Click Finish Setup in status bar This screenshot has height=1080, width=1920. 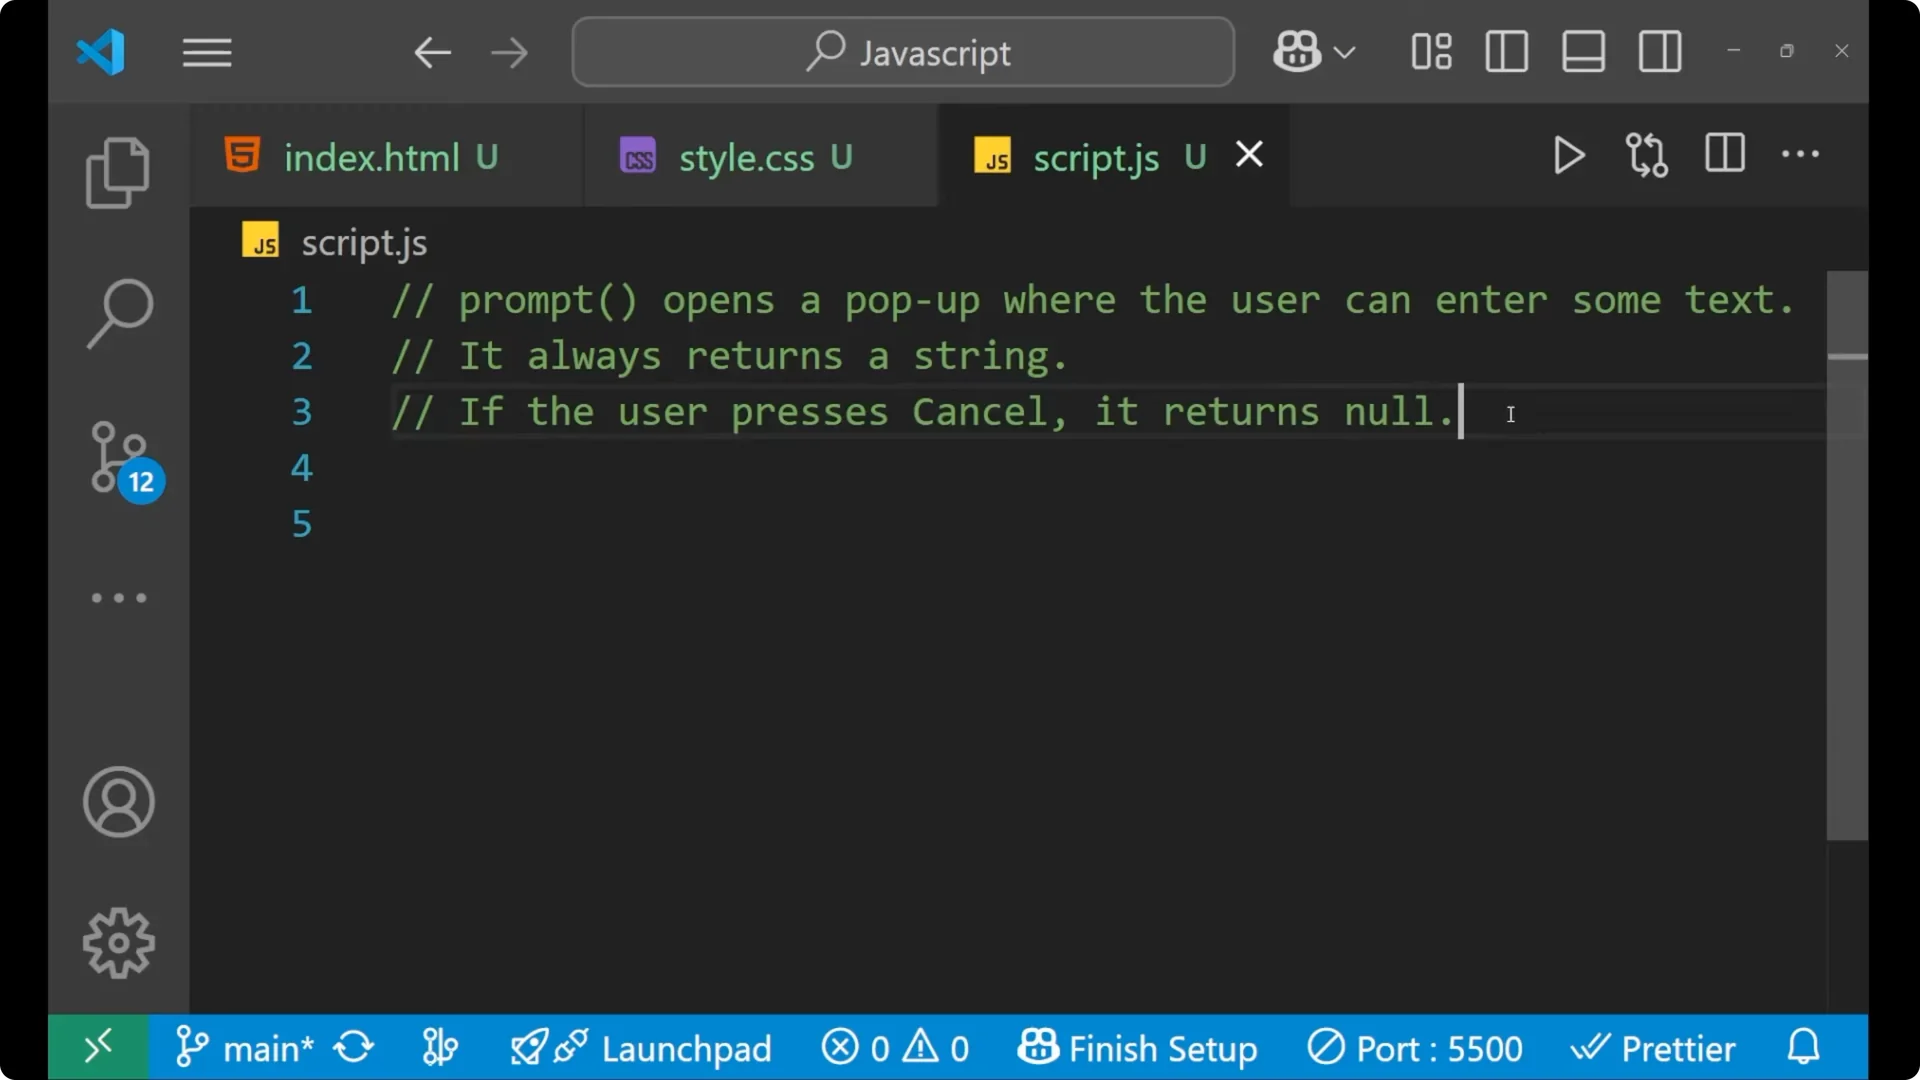click(1140, 1047)
